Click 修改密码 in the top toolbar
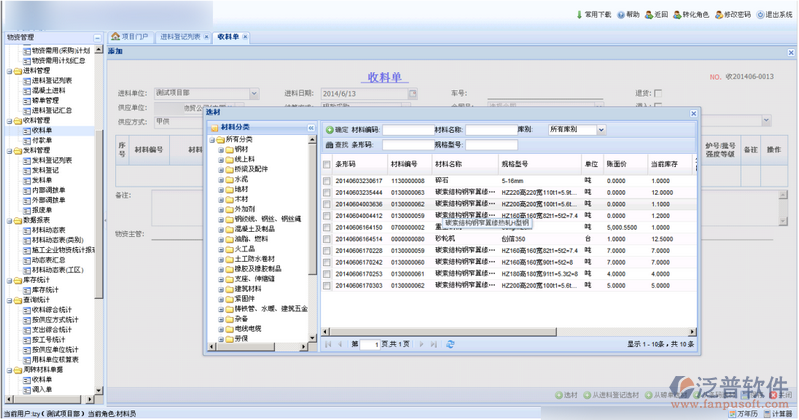799x420 pixels. (716, 15)
